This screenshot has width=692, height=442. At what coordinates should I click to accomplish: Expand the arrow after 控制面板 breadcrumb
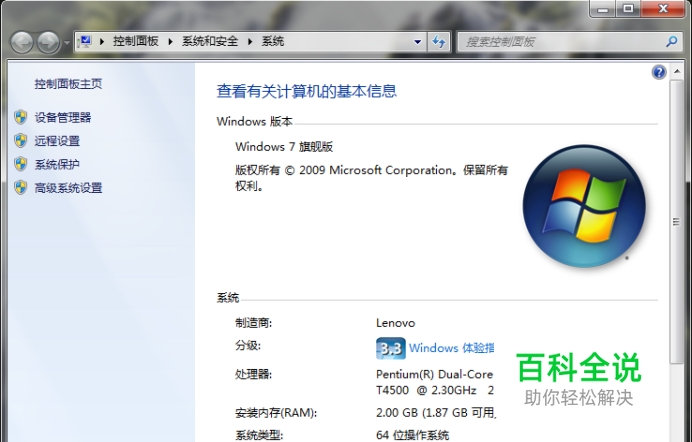point(170,41)
